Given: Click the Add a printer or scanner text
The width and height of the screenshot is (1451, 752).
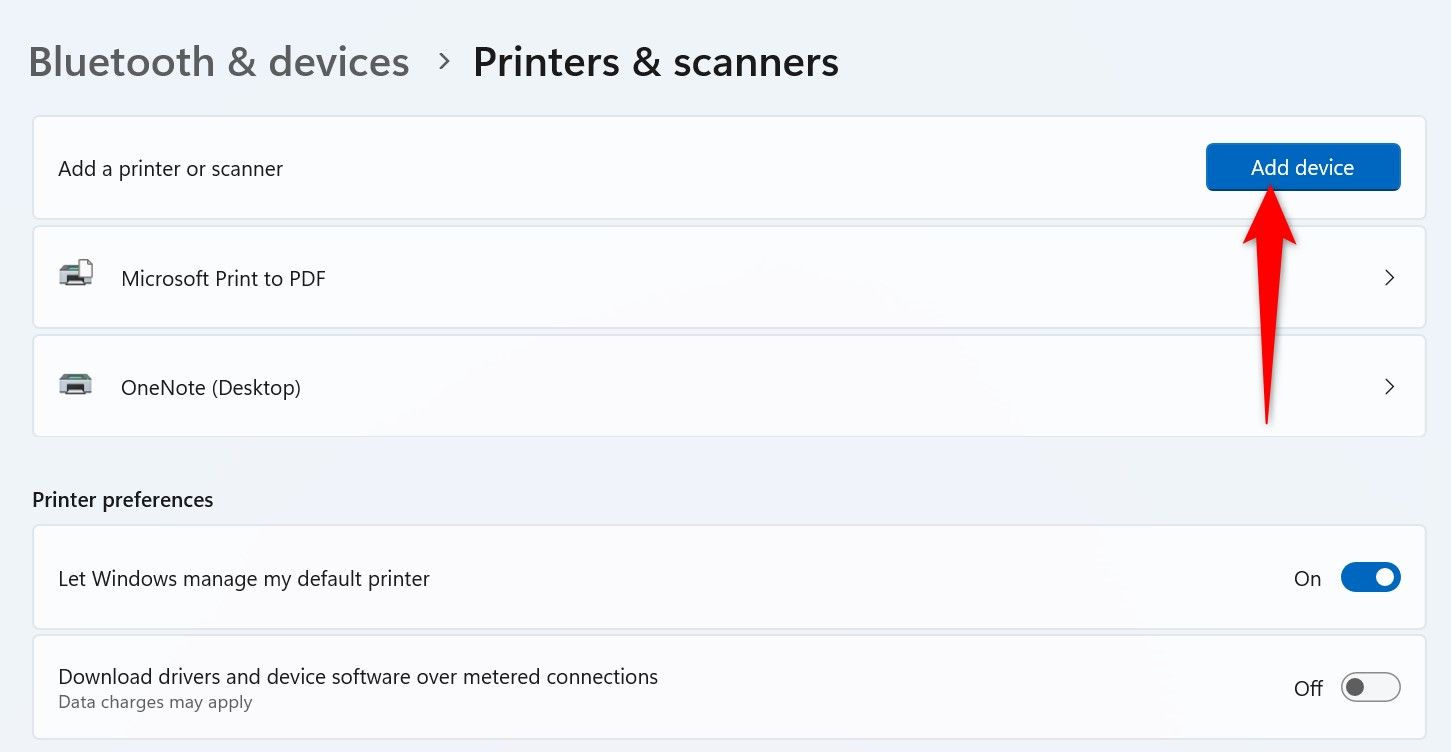Looking at the screenshot, I should [170, 169].
